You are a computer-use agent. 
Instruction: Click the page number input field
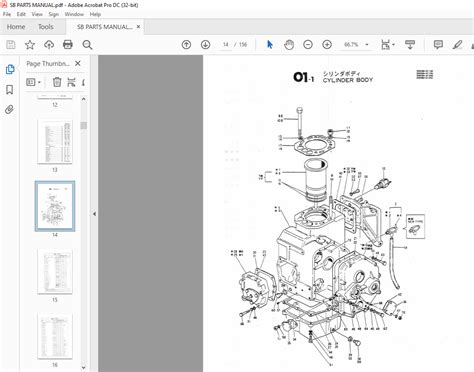226,45
